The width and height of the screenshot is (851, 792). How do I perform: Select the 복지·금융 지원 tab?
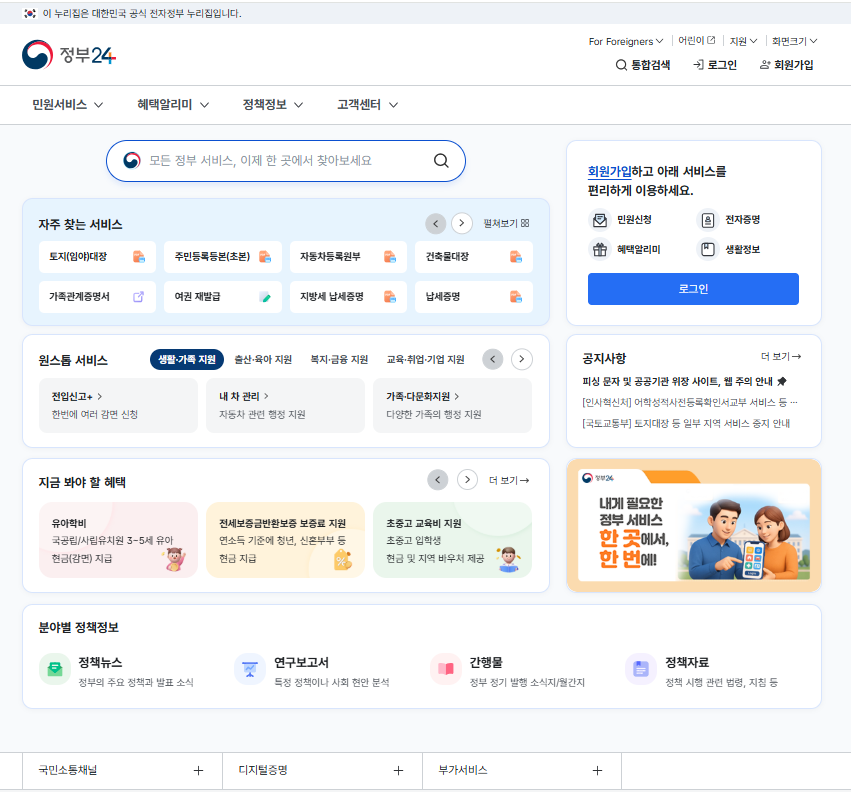339,359
